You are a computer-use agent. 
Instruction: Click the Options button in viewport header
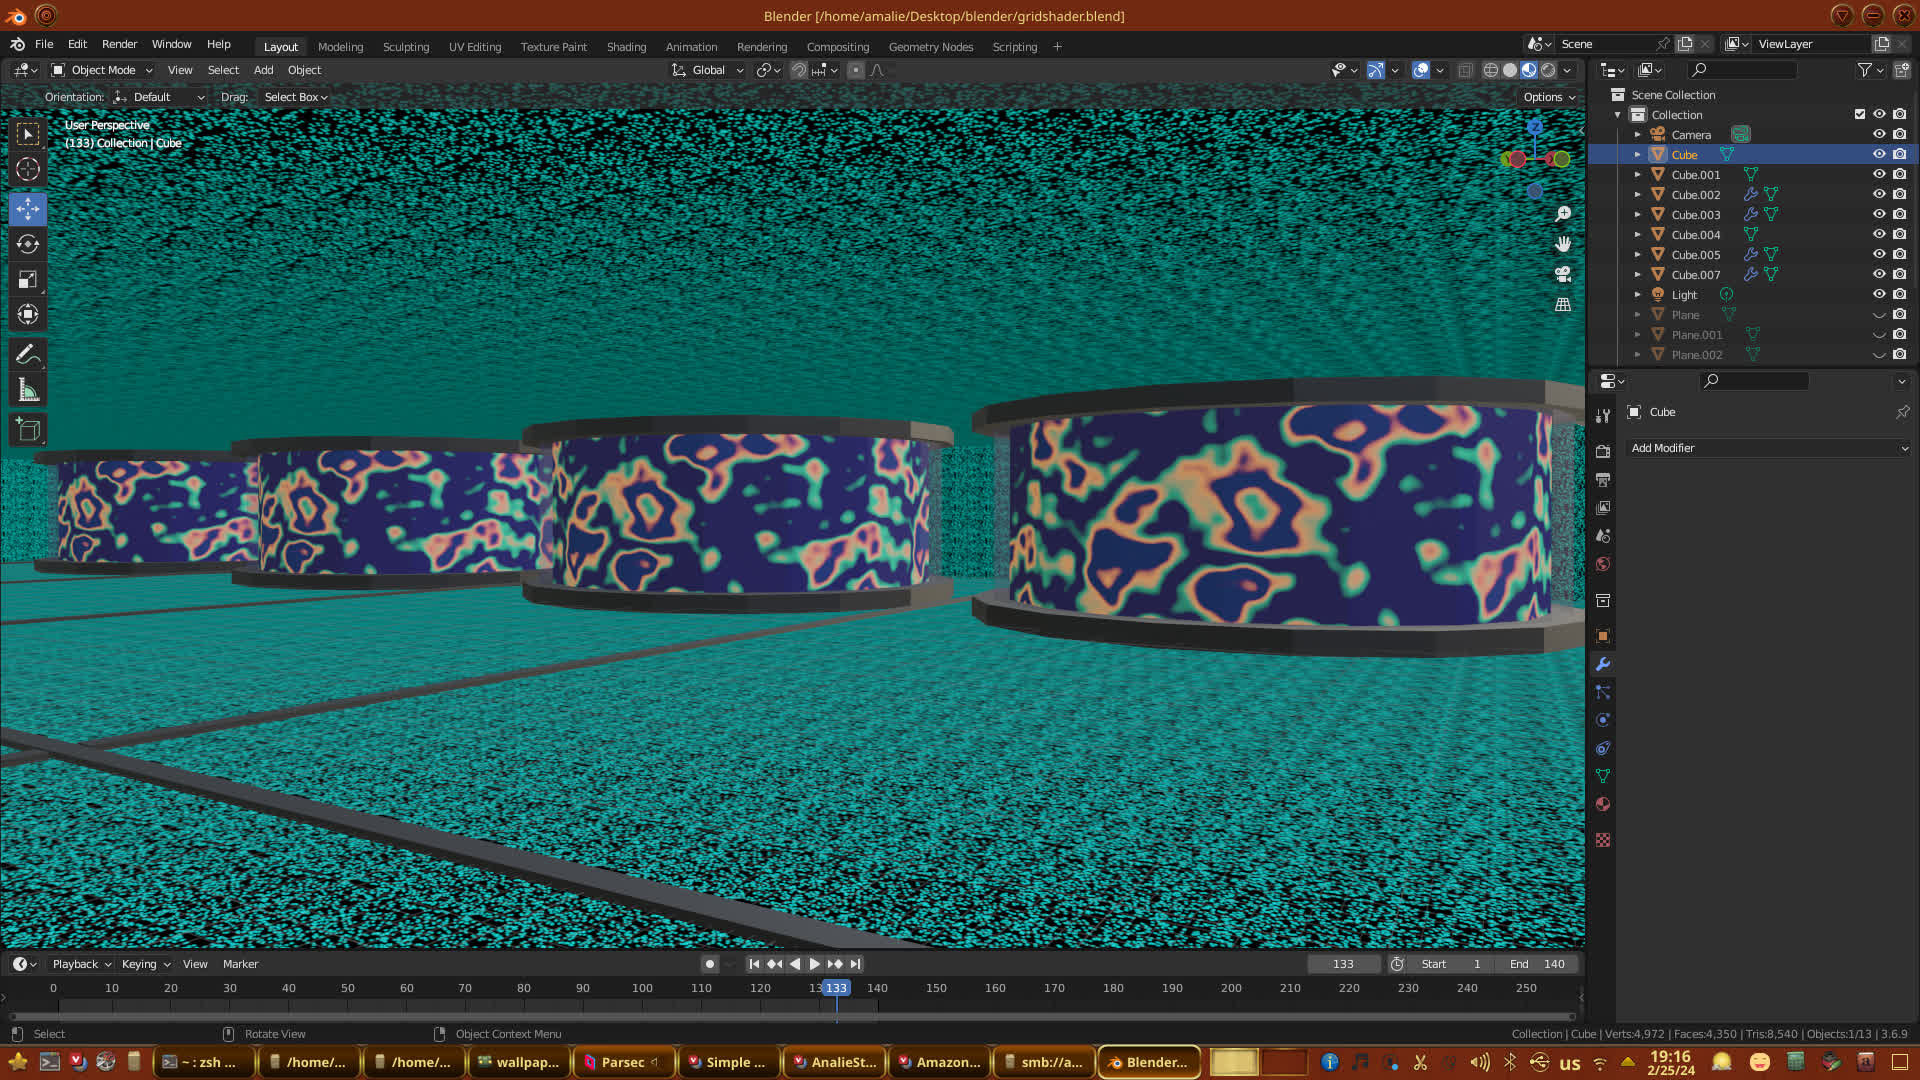pos(1549,97)
